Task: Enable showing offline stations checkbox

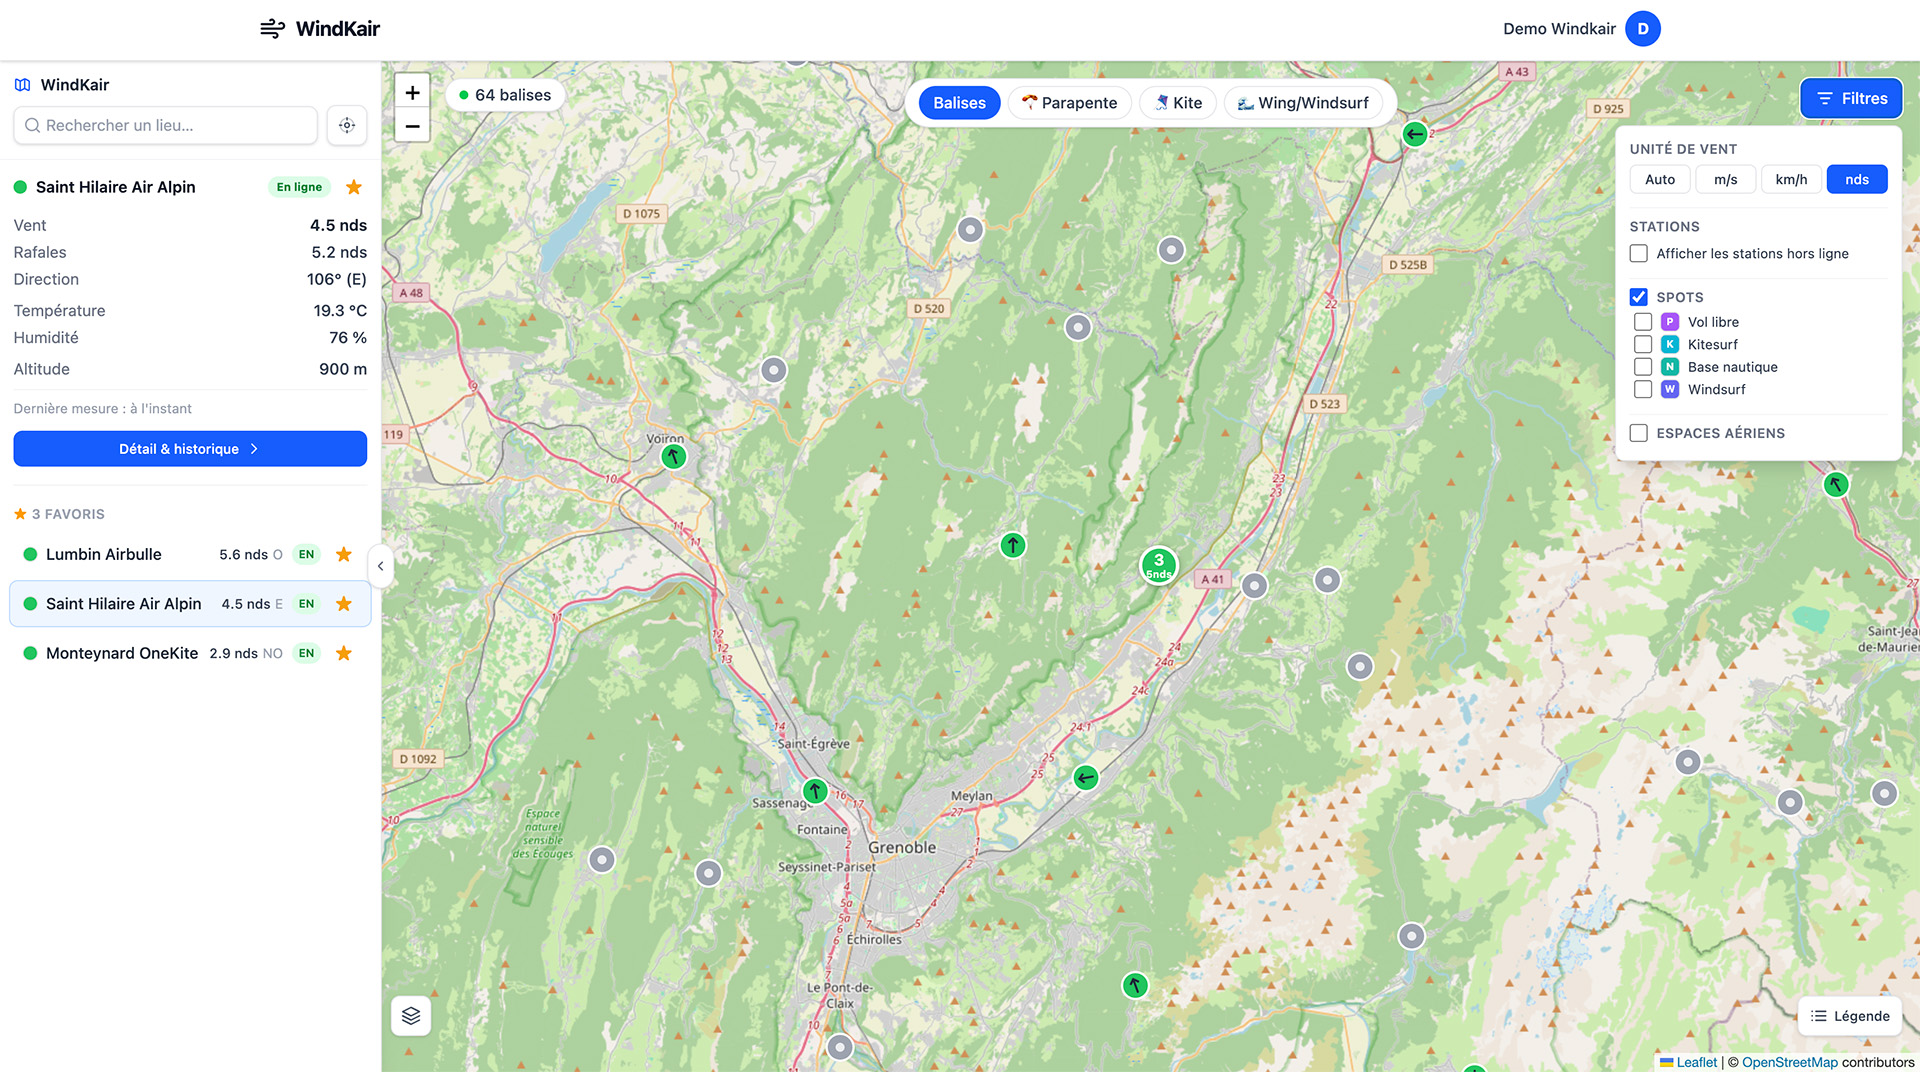Action: tap(1639, 254)
